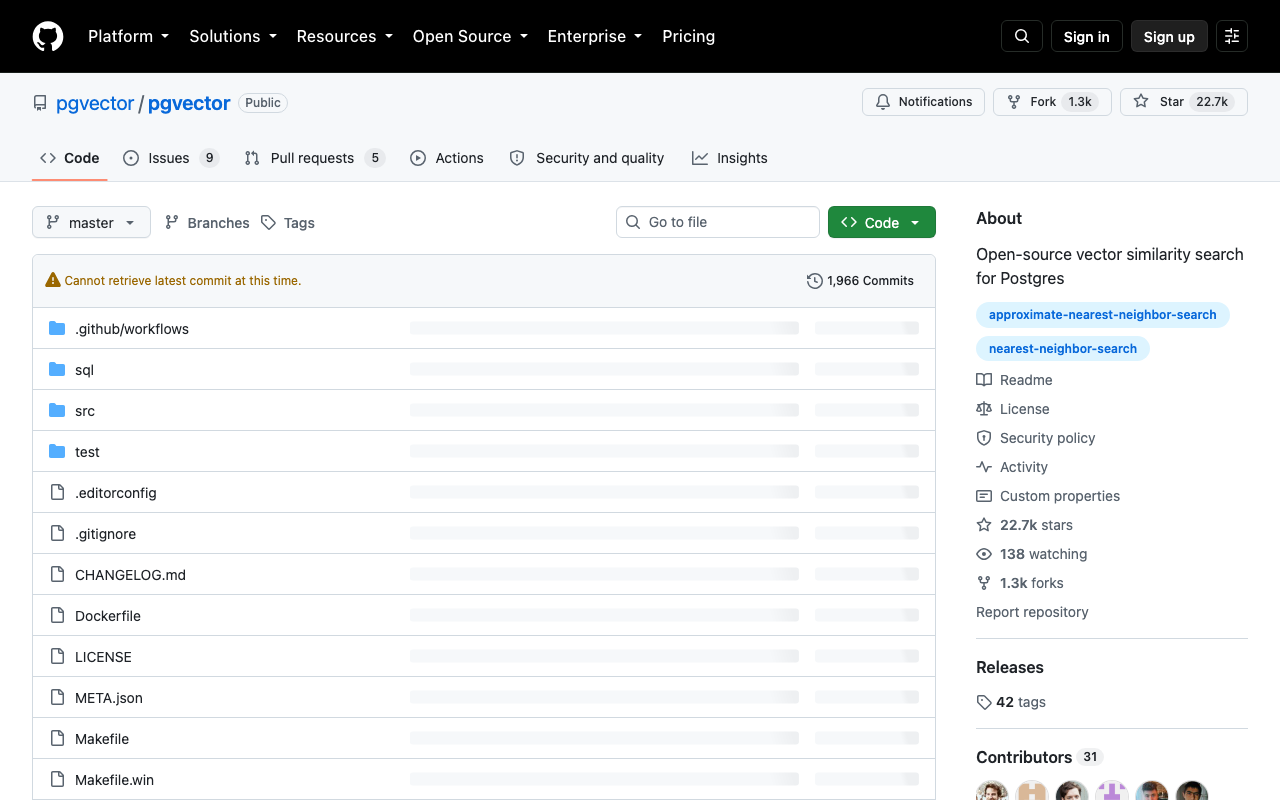Image resolution: width=1280 pixels, height=800 pixels.
Task: Focus the Go to file field
Action: point(718,222)
